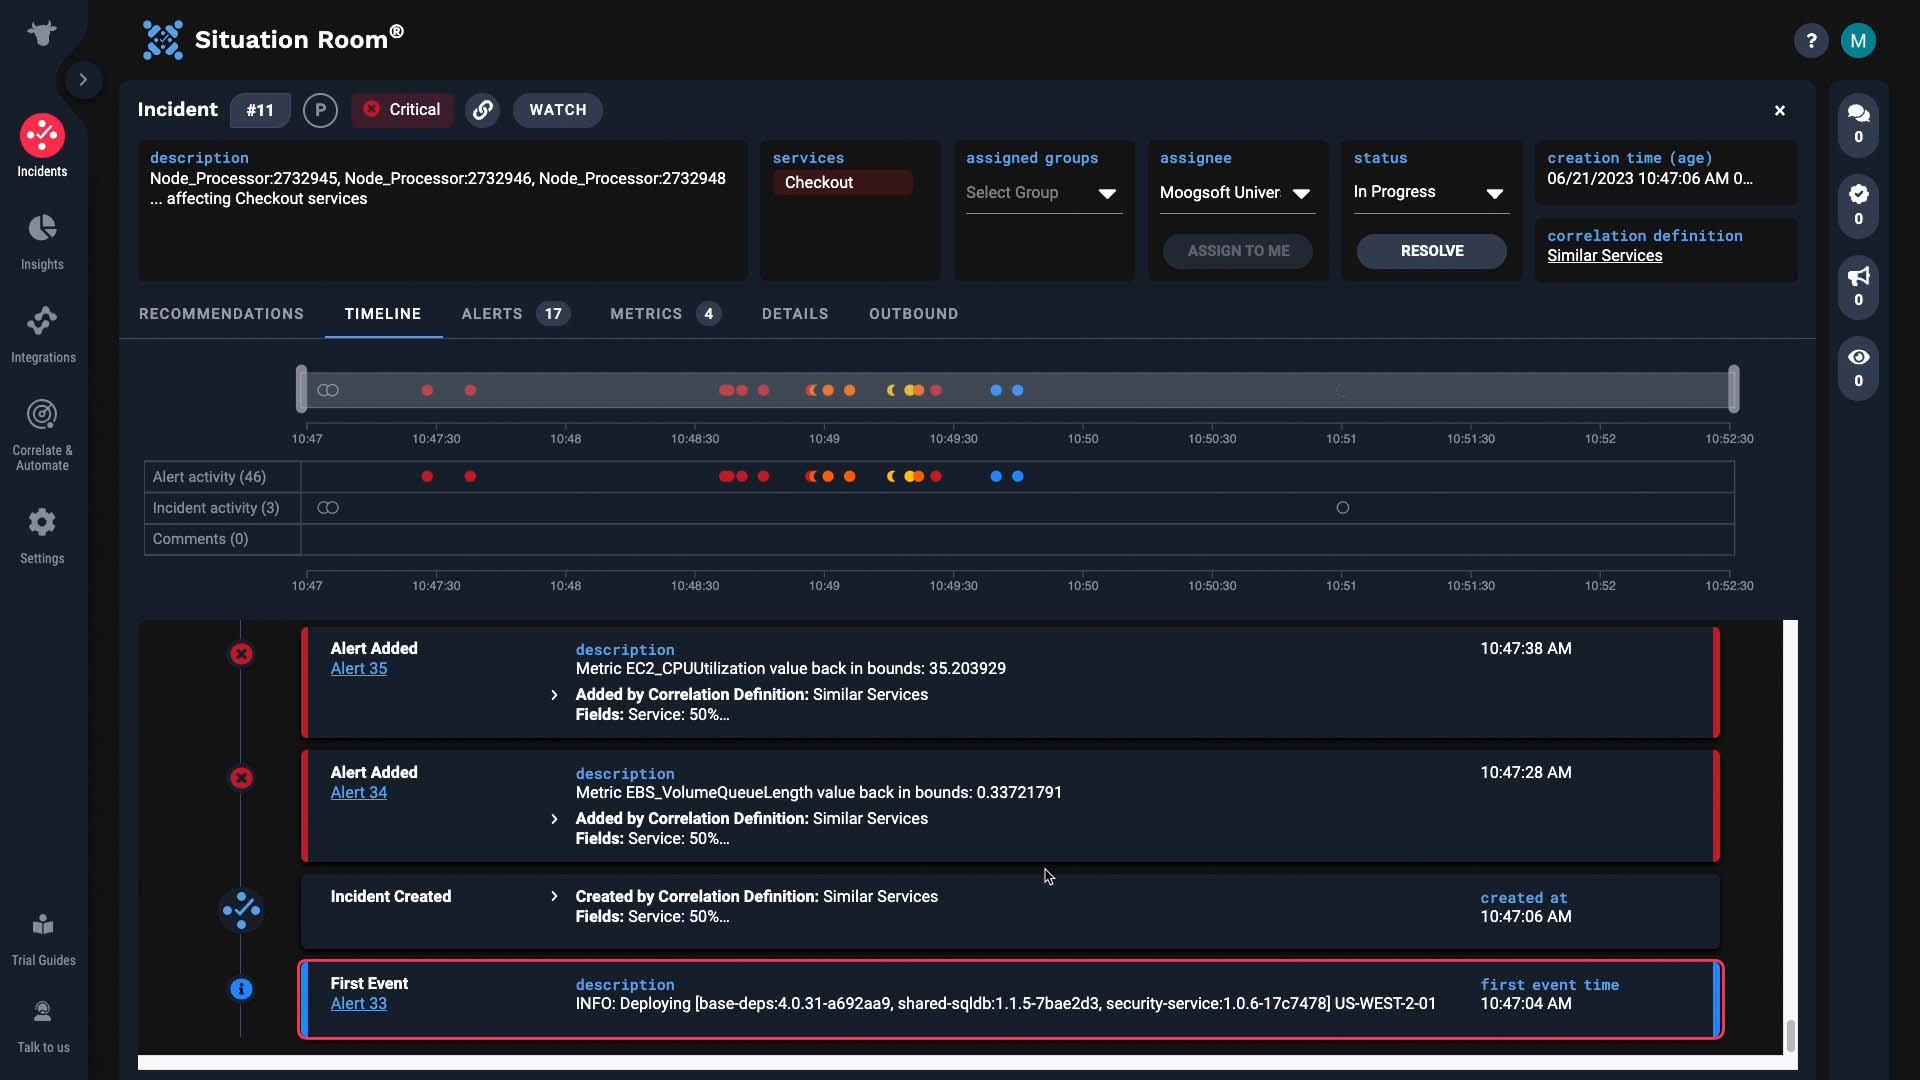Click the Talk to us icon
This screenshot has height=1080, width=1920.
pos(42,1012)
